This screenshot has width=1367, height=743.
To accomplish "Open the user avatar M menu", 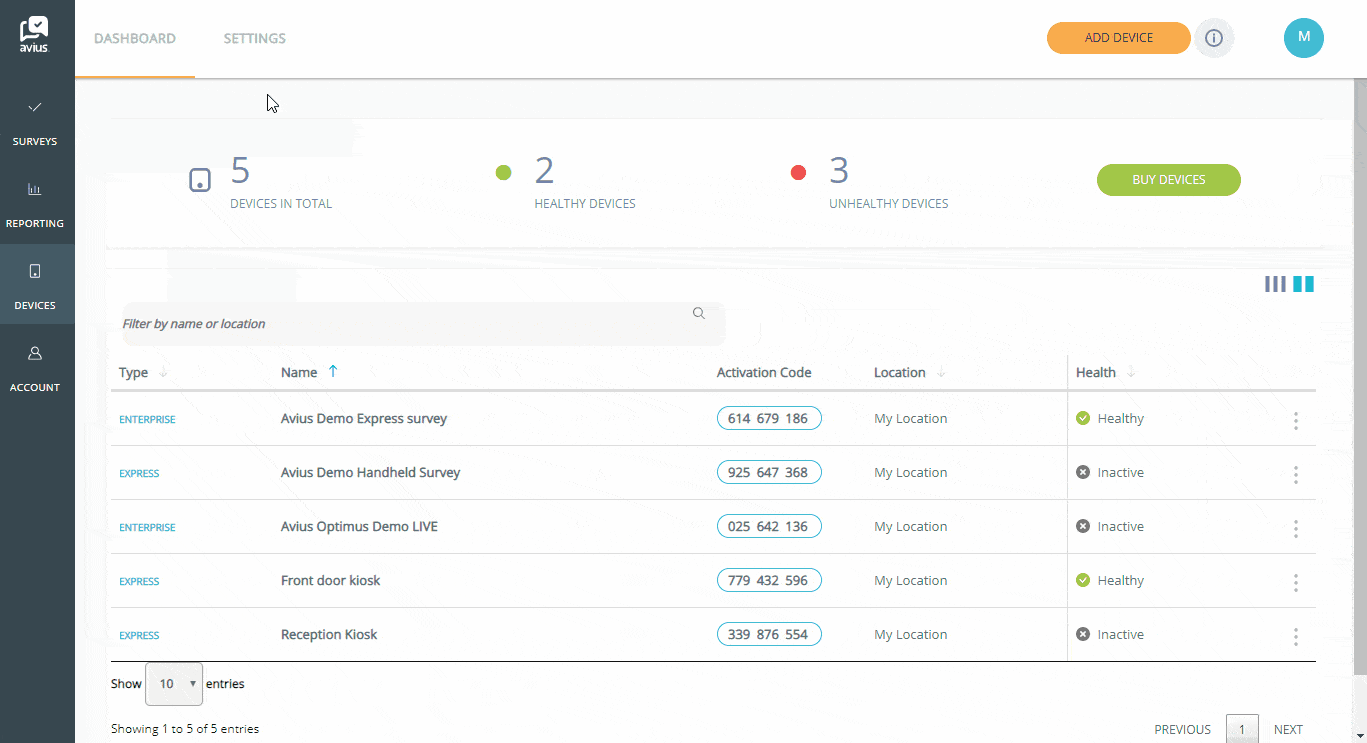I will (x=1303, y=38).
